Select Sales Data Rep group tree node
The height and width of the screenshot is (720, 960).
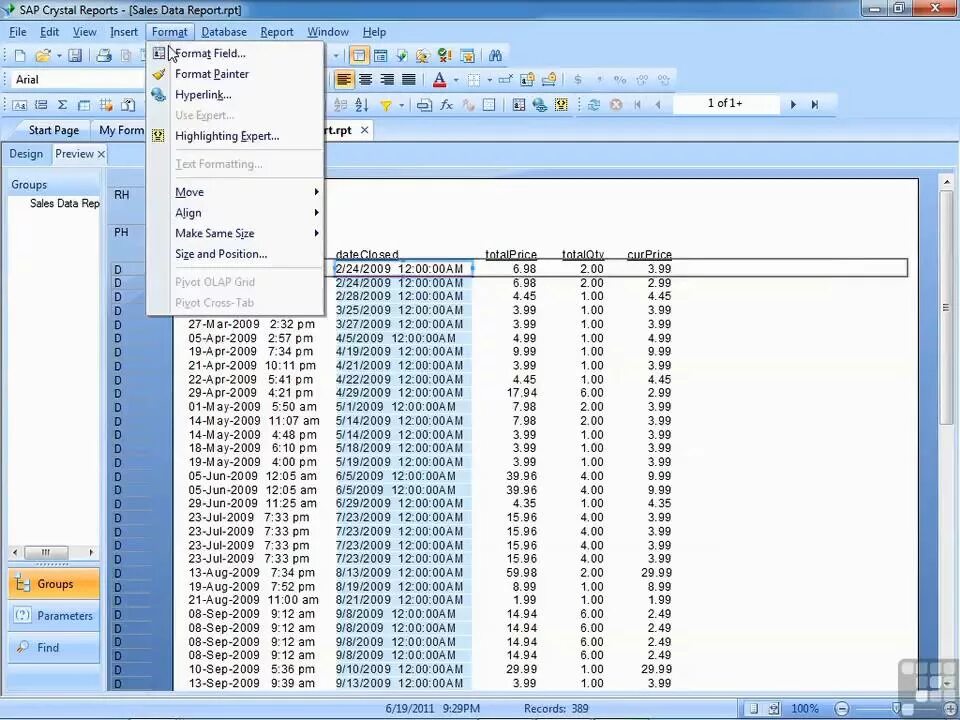pos(64,203)
